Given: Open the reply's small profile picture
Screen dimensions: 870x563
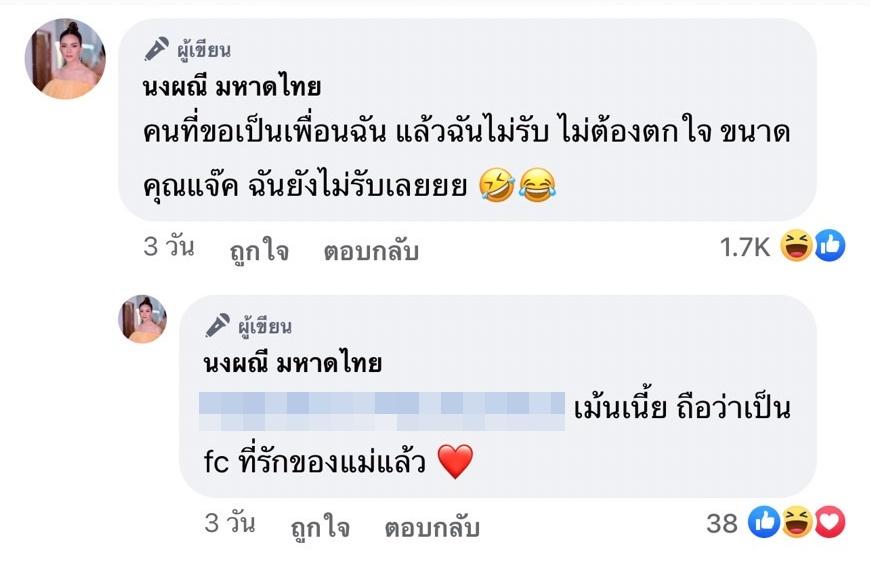Looking at the screenshot, I should tap(143, 319).
